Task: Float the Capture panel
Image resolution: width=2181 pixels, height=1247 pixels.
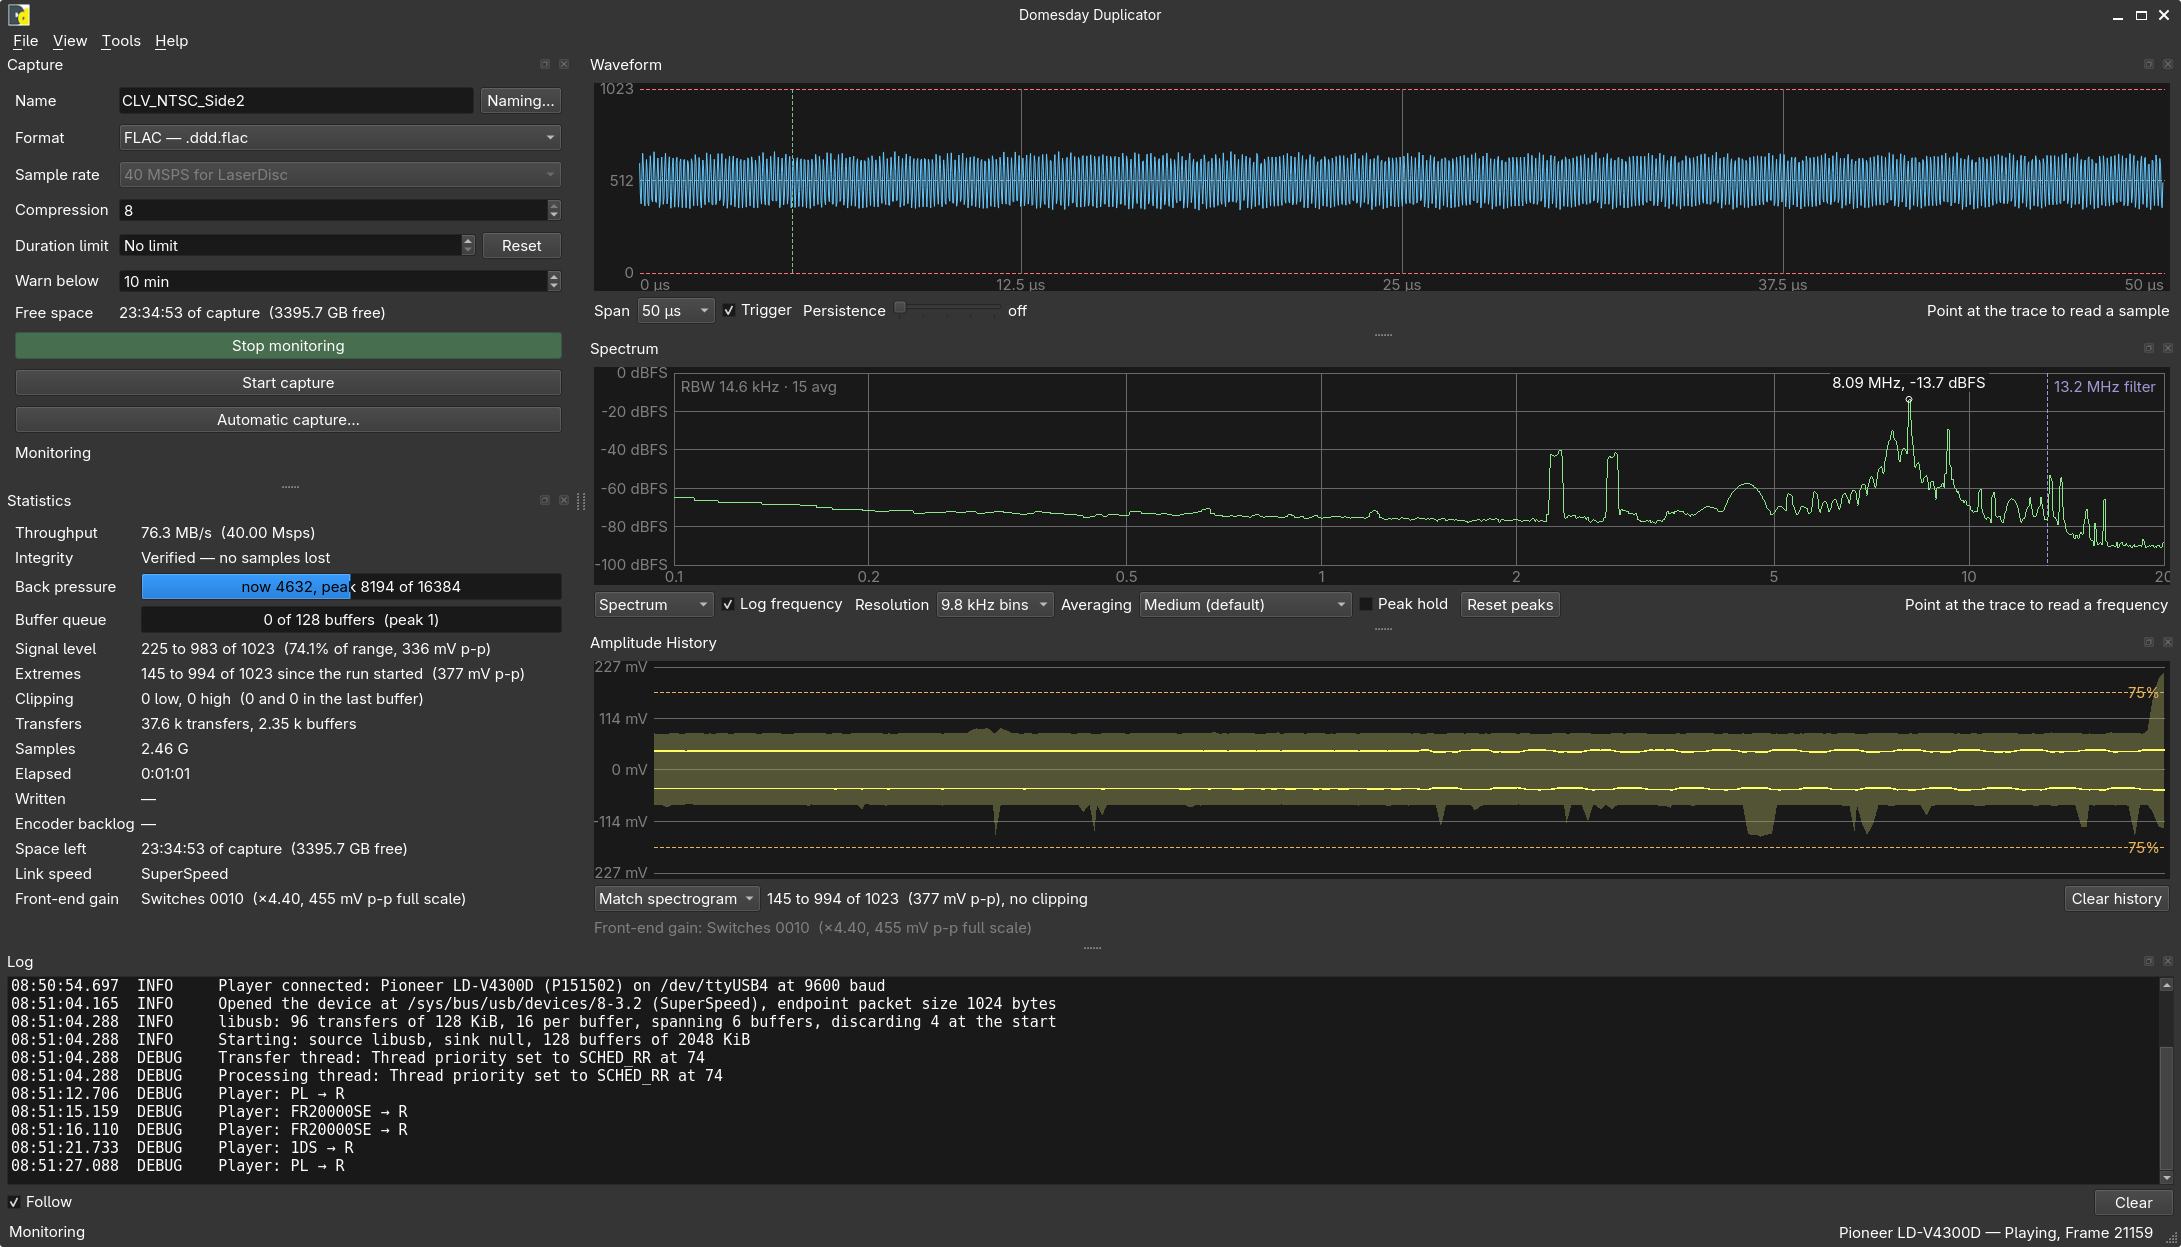Action: coord(545,64)
